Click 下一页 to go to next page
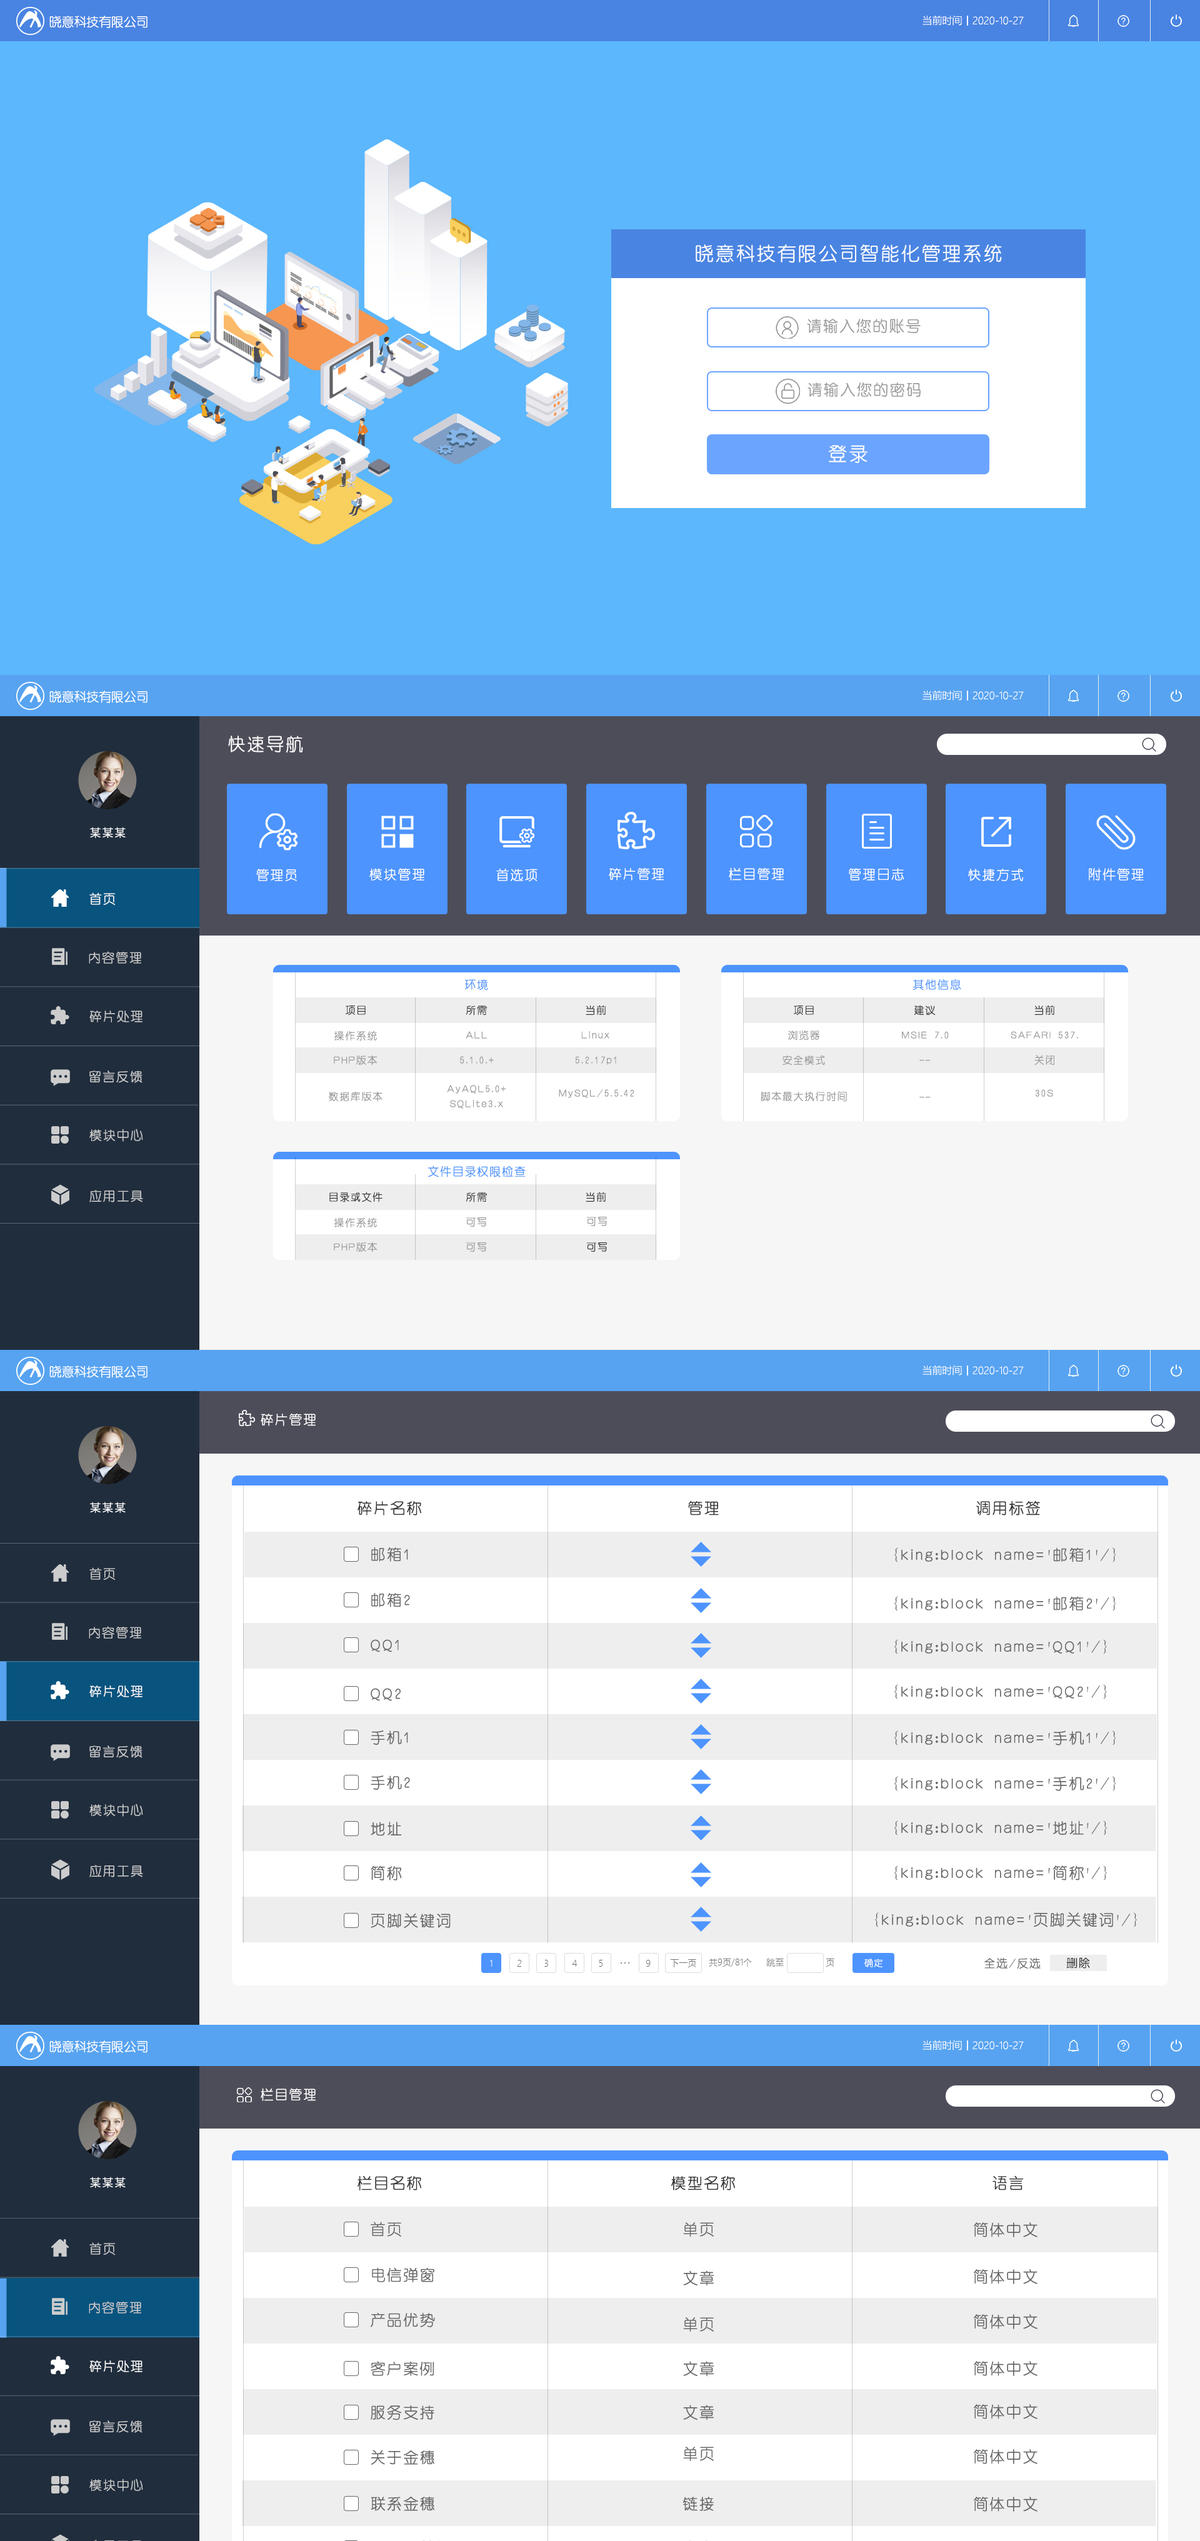 point(683,1963)
